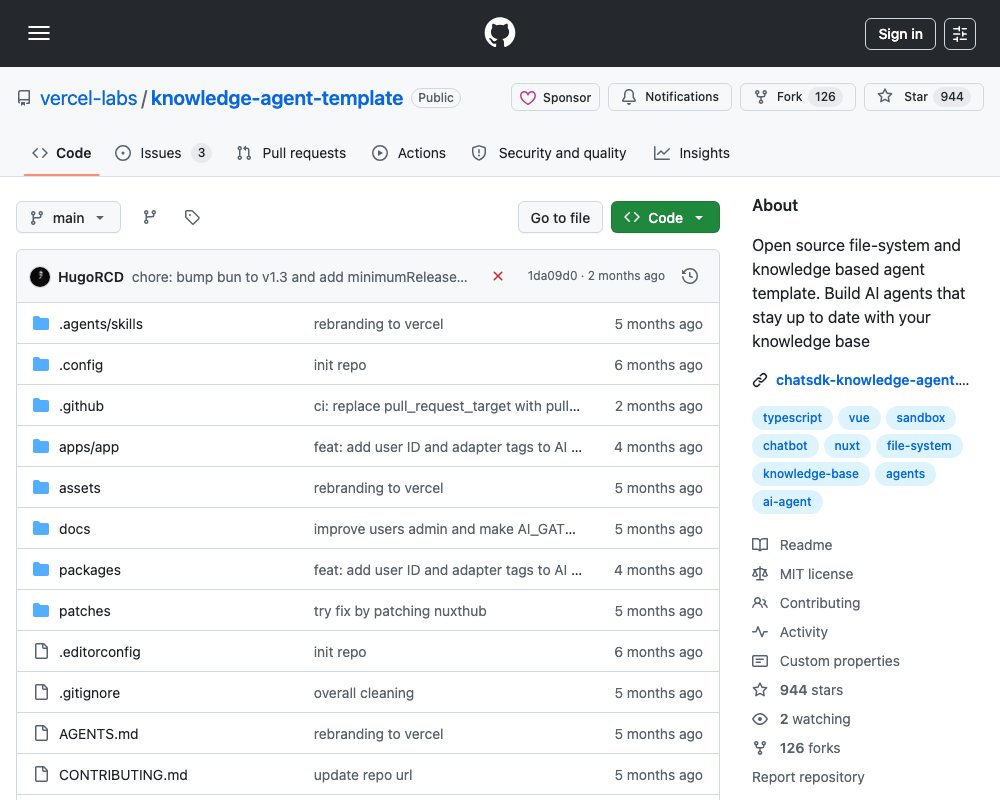Viewport: 1000px width, 800px height.
Task: Fork the repository
Action: (797, 97)
